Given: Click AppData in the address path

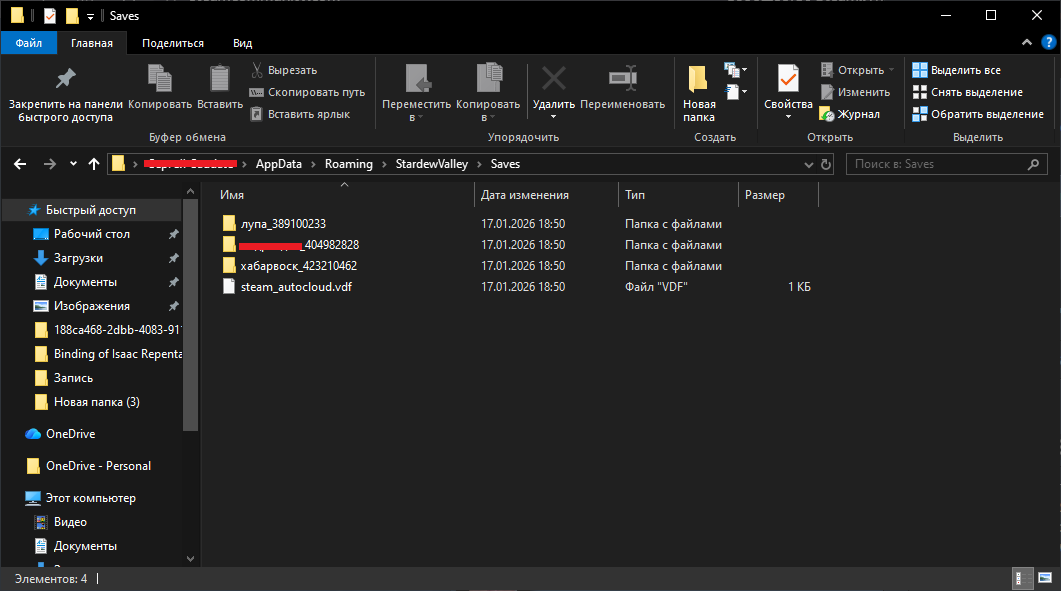Looking at the screenshot, I should point(279,164).
